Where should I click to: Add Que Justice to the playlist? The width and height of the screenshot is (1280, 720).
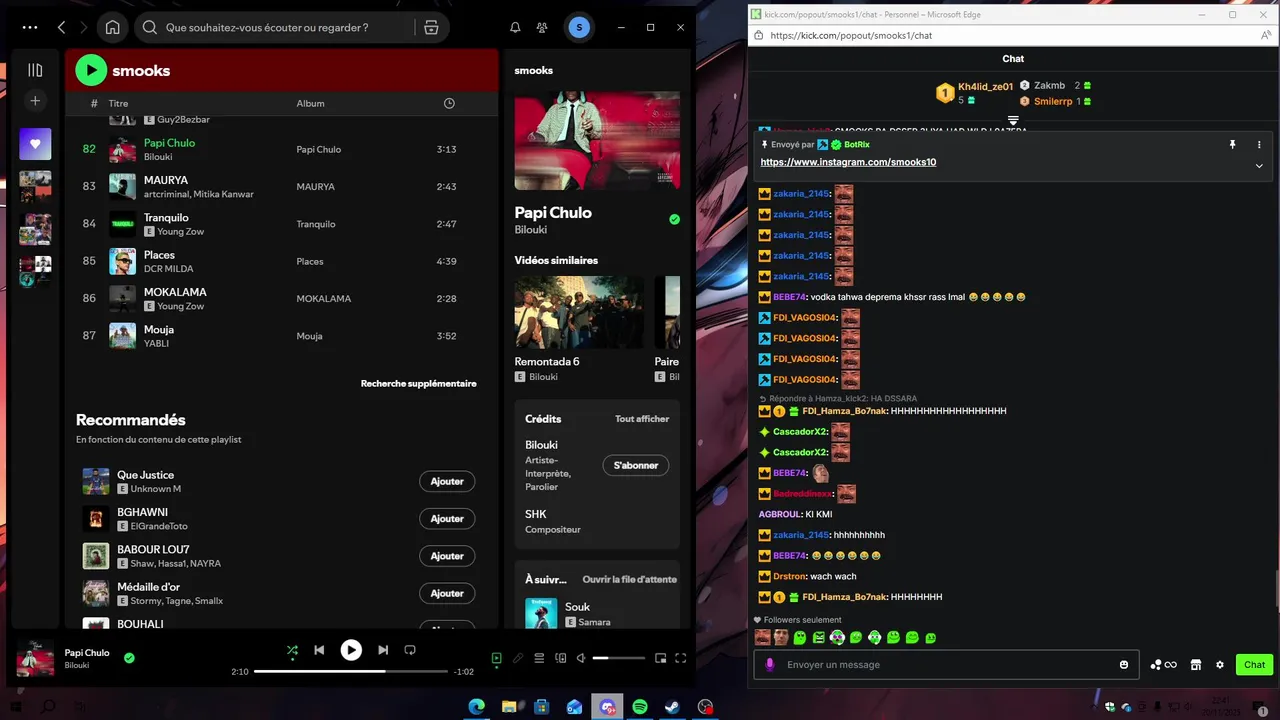(x=447, y=481)
